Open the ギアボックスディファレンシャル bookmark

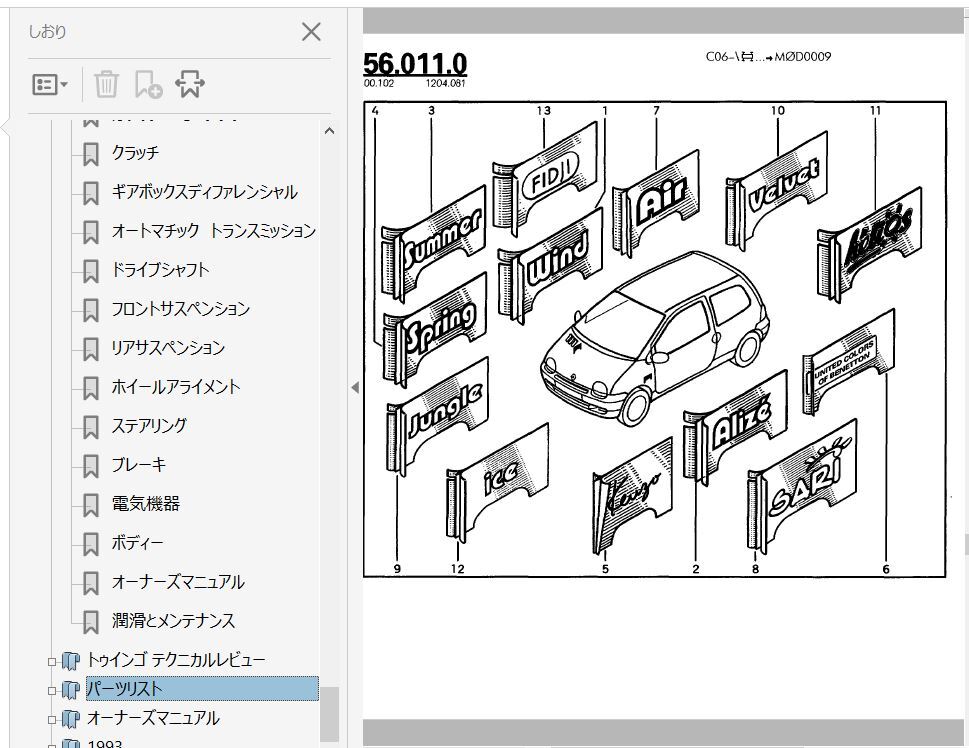205,192
